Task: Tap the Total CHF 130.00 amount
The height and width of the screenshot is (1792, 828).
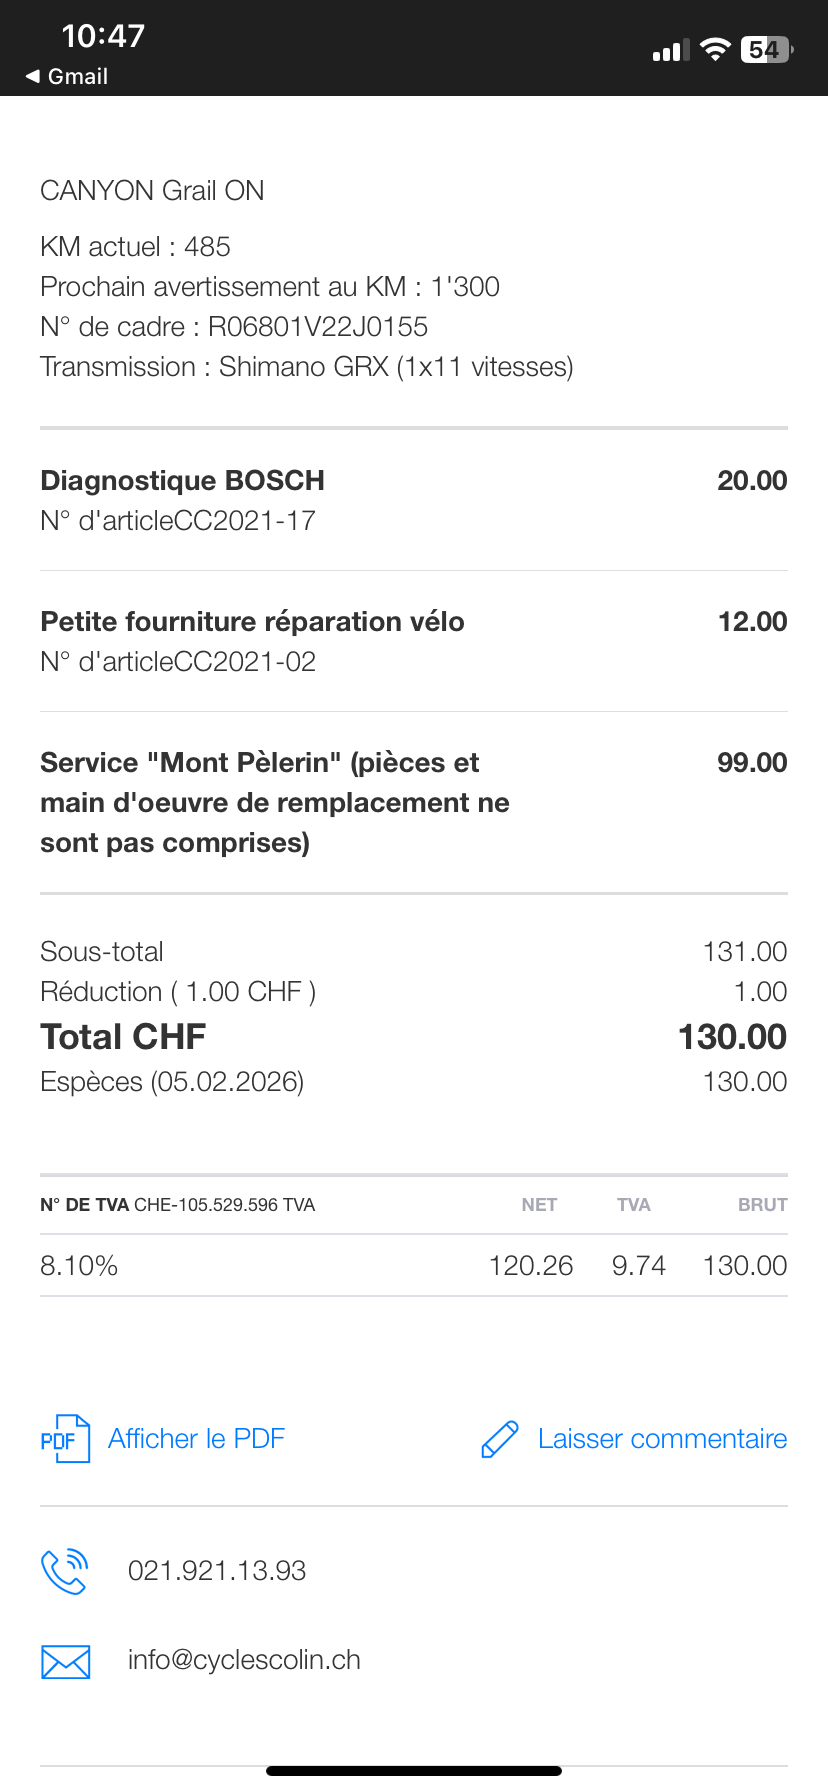Action: pos(732,1037)
